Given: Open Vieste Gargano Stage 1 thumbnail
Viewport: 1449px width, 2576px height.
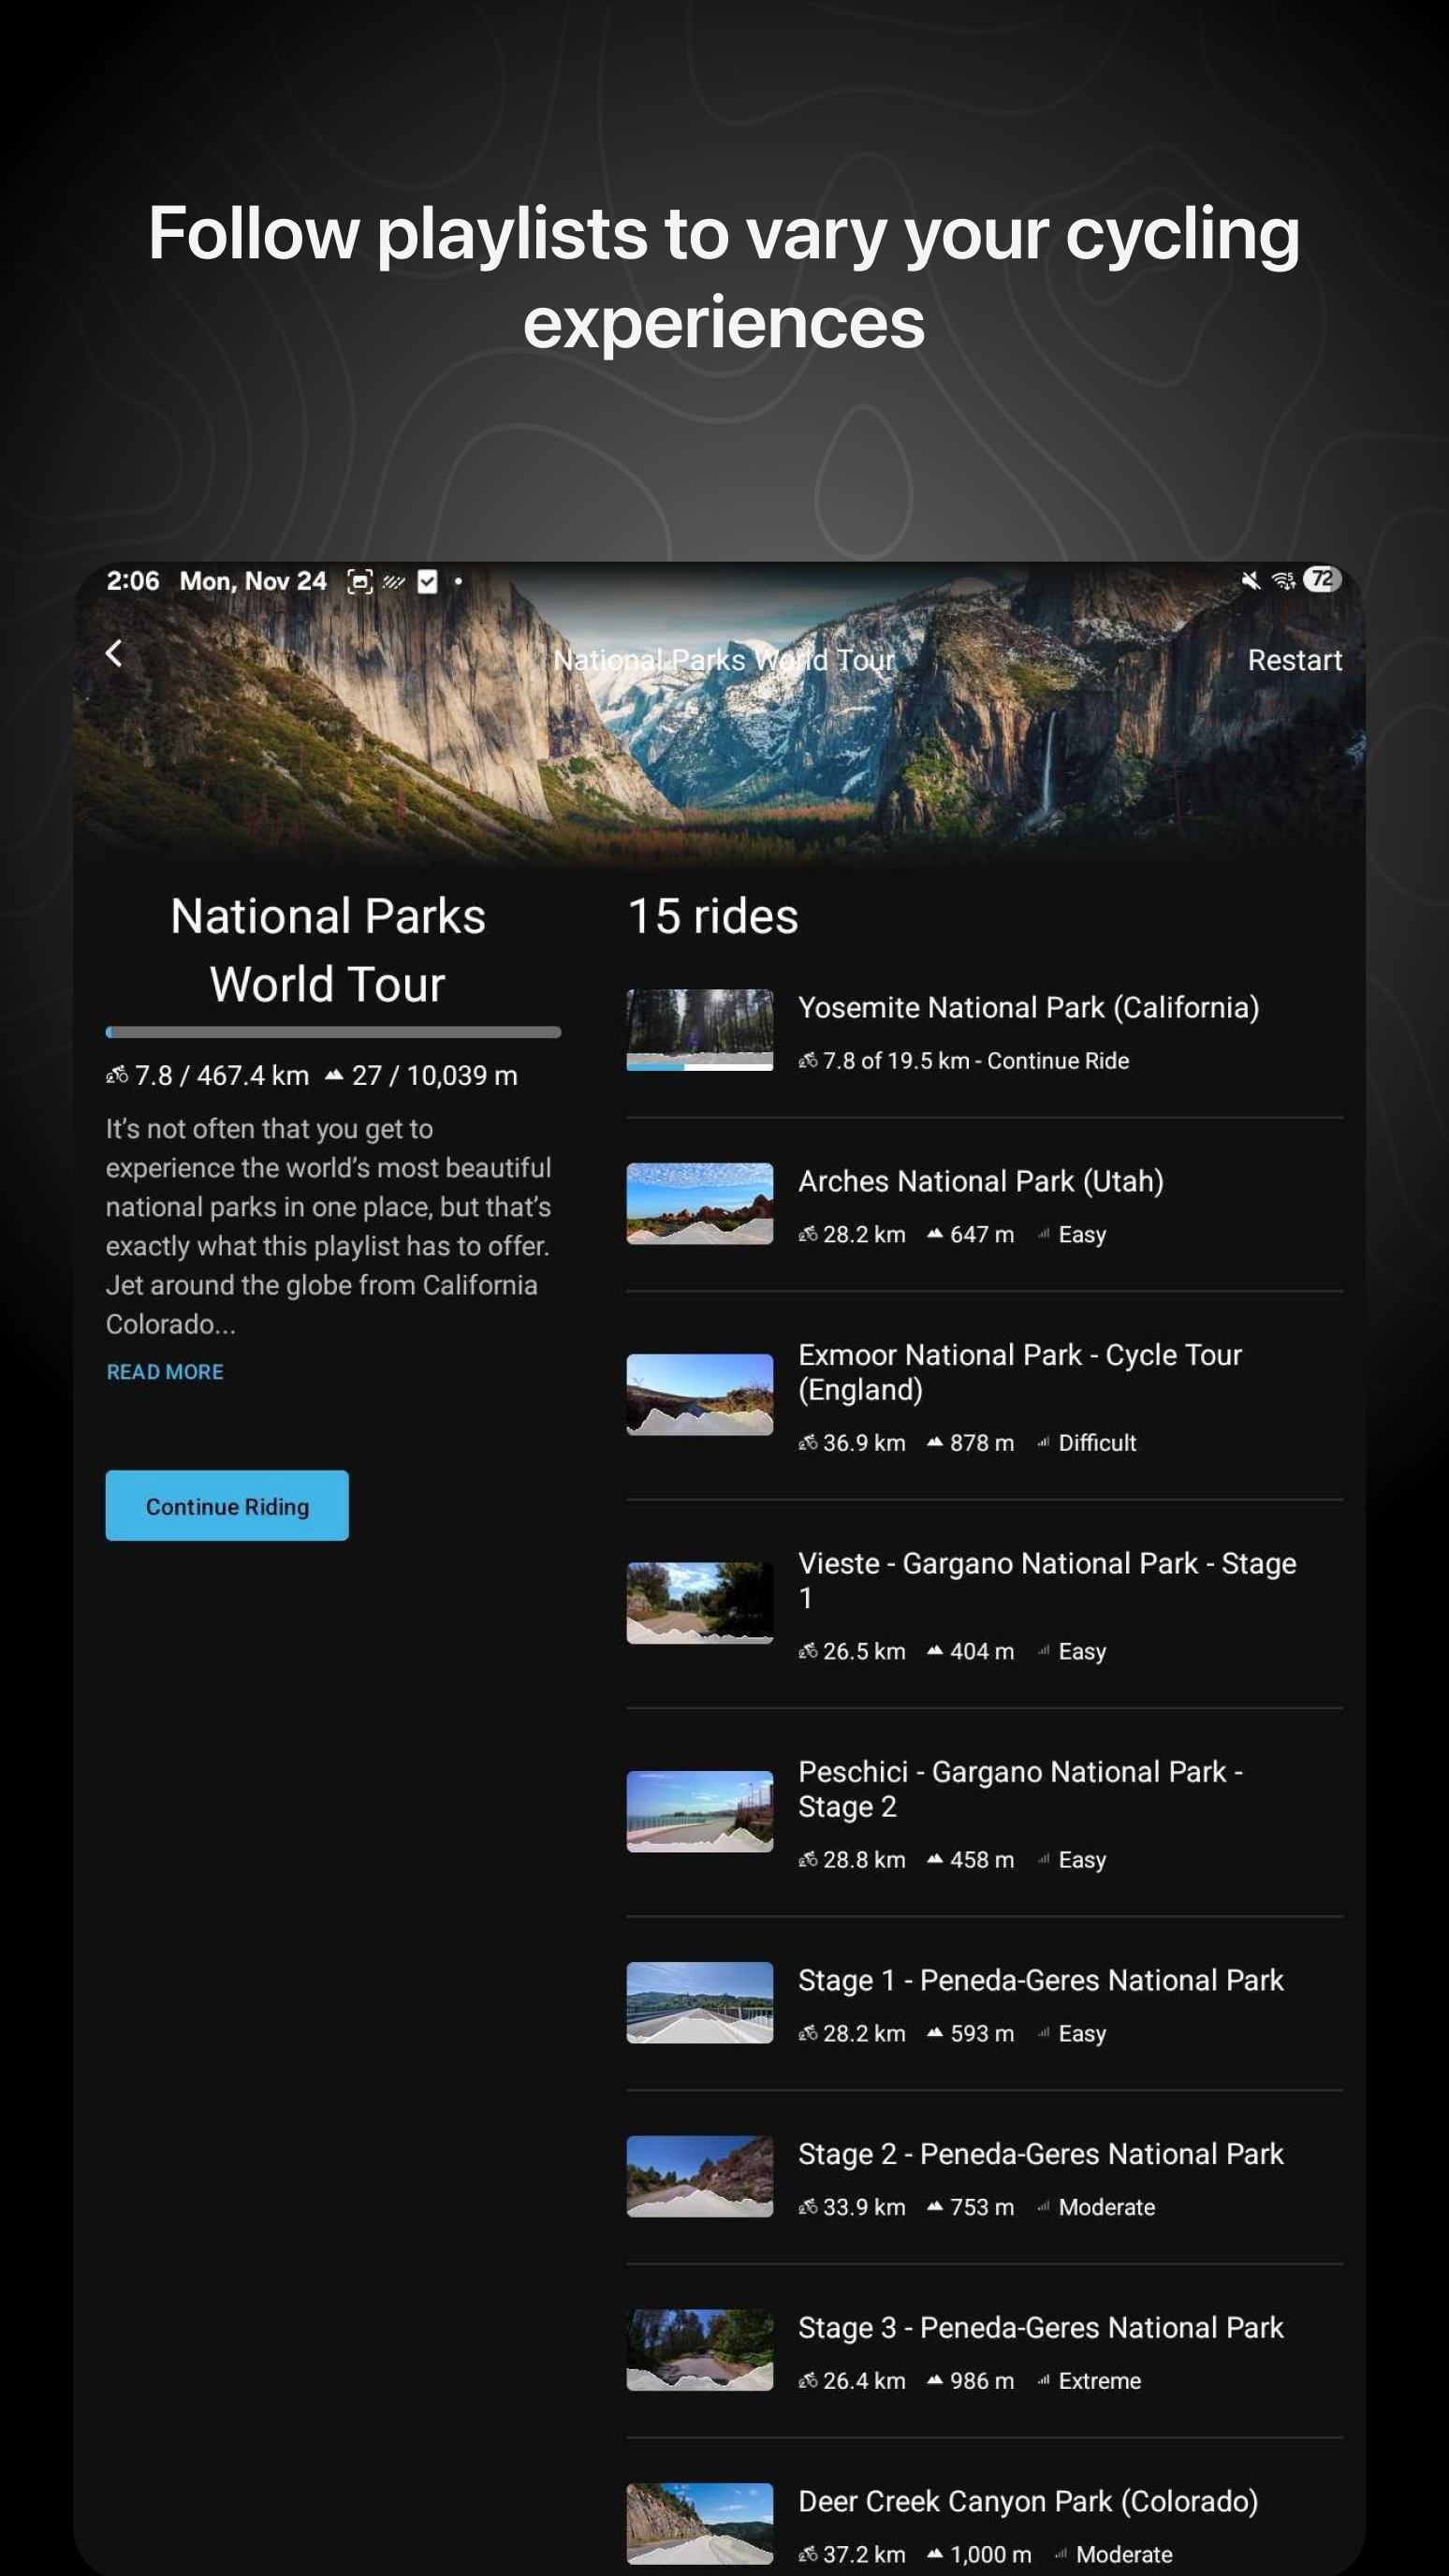Looking at the screenshot, I should [699, 1603].
